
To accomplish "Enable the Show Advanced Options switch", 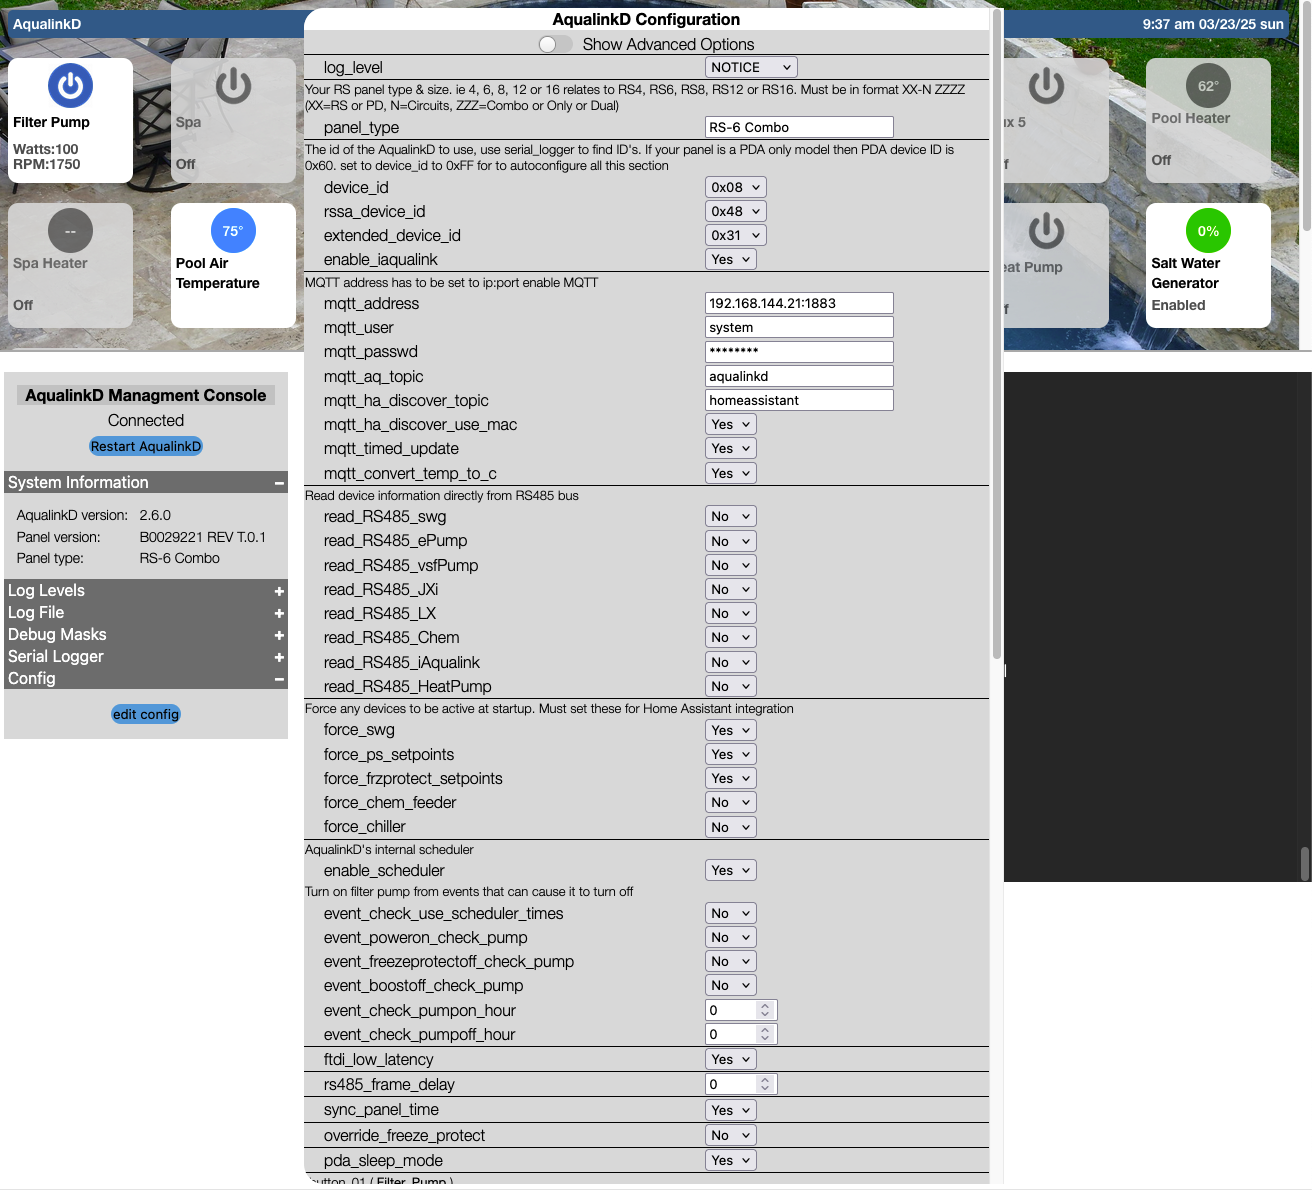I will pyautogui.click(x=555, y=44).
